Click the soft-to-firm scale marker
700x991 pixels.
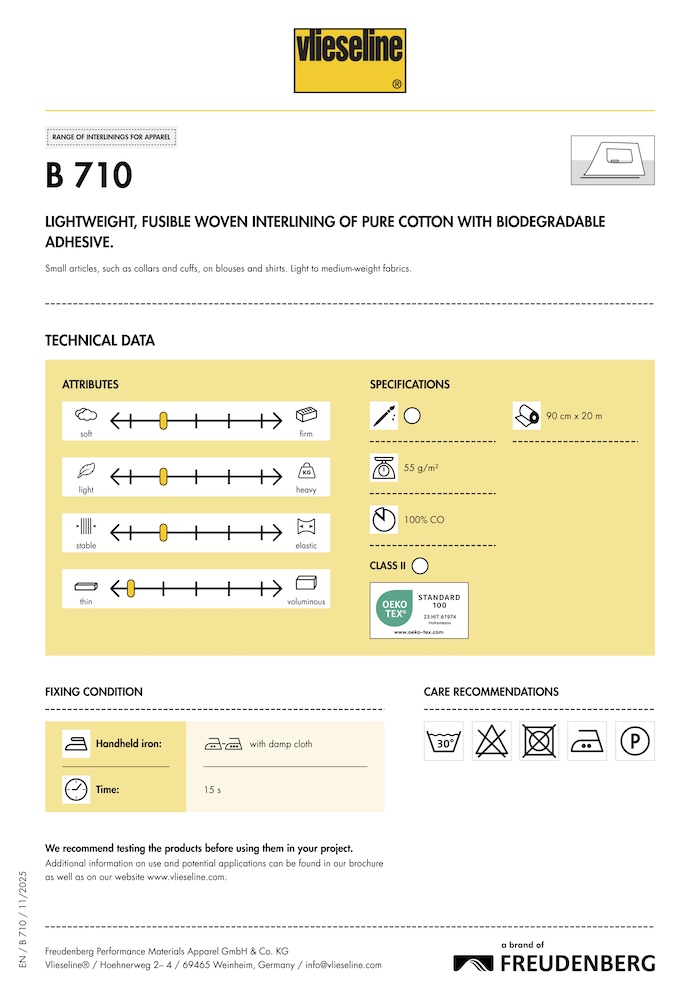point(164,421)
